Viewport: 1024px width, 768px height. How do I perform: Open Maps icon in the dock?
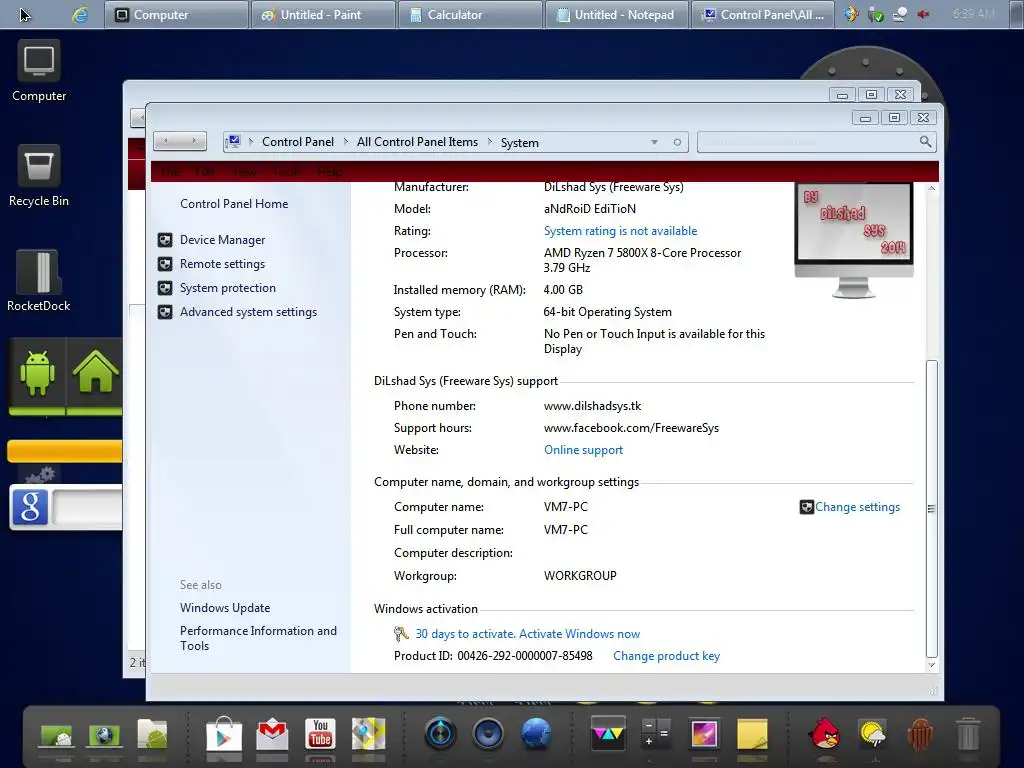tap(368, 734)
